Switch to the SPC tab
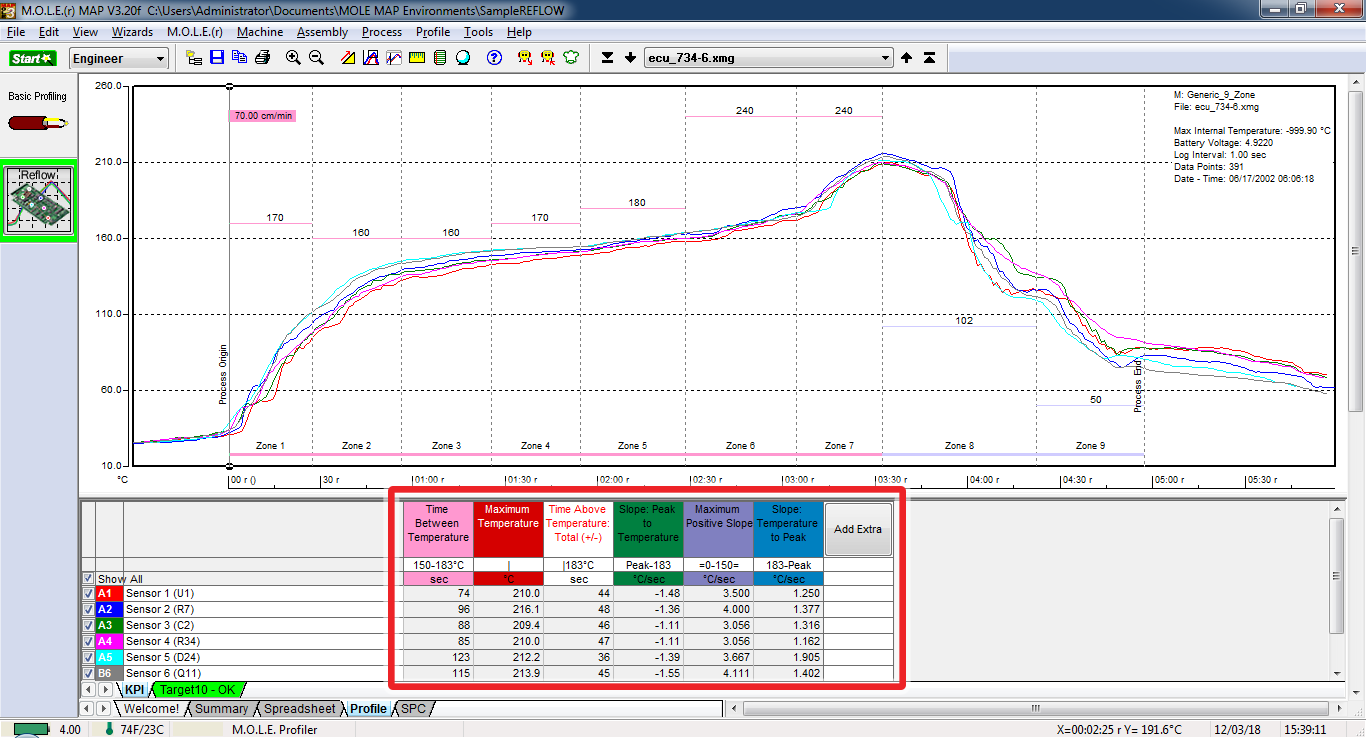The image size is (1366, 738). click(413, 709)
